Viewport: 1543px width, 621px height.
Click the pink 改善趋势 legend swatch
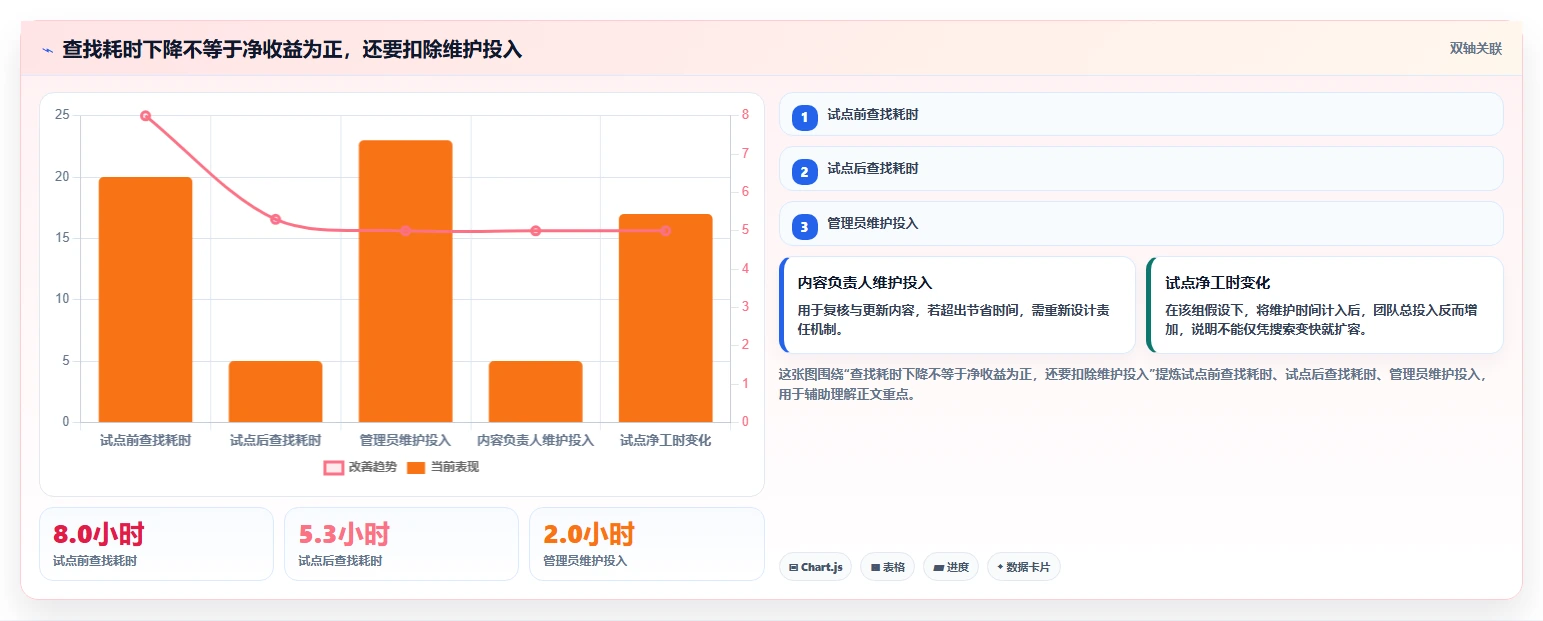(x=334, y=467)
